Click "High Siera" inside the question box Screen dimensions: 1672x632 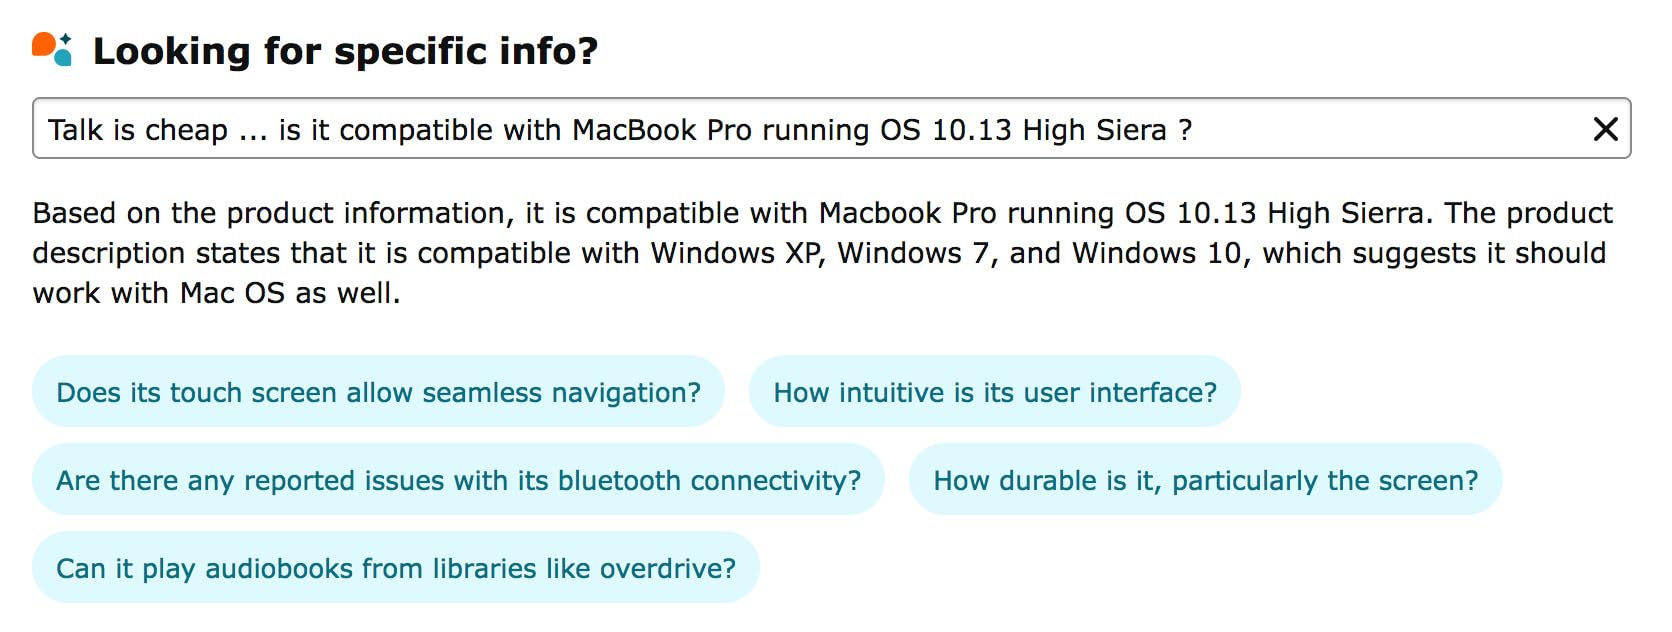[x=1094, y=130]
